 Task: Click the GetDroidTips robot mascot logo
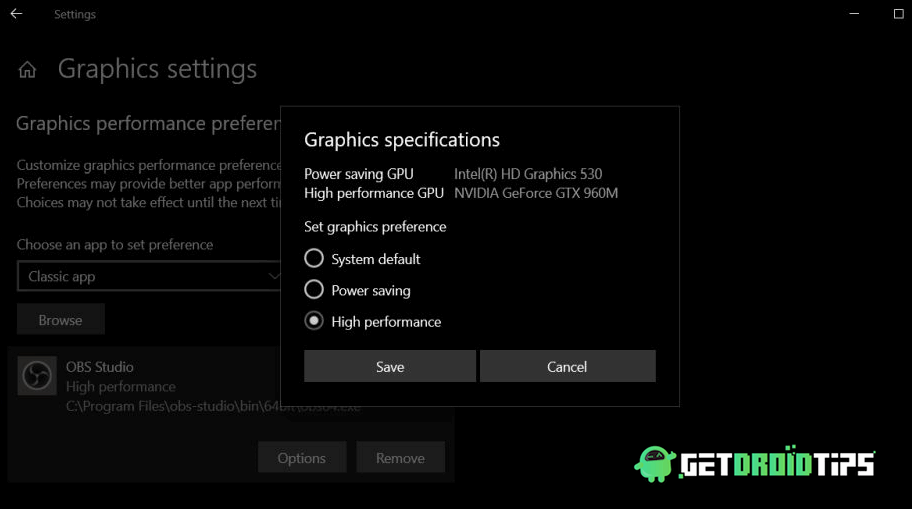pos(655,464)
